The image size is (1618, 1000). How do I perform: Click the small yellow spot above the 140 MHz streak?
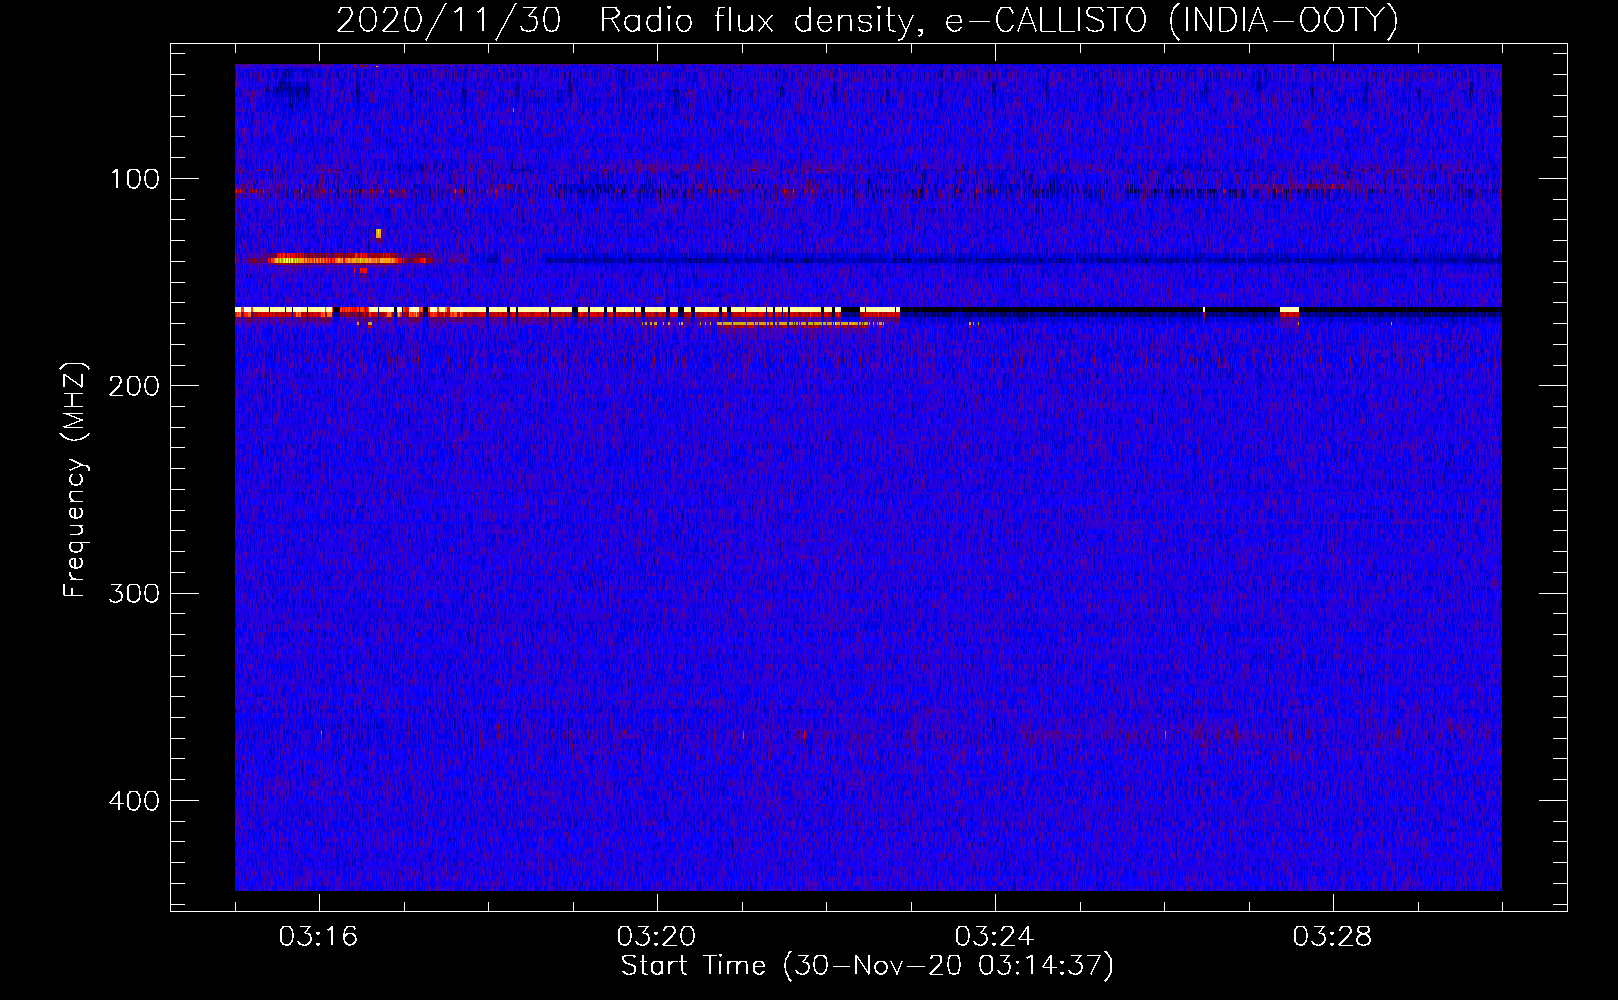[x=378, y=234]
